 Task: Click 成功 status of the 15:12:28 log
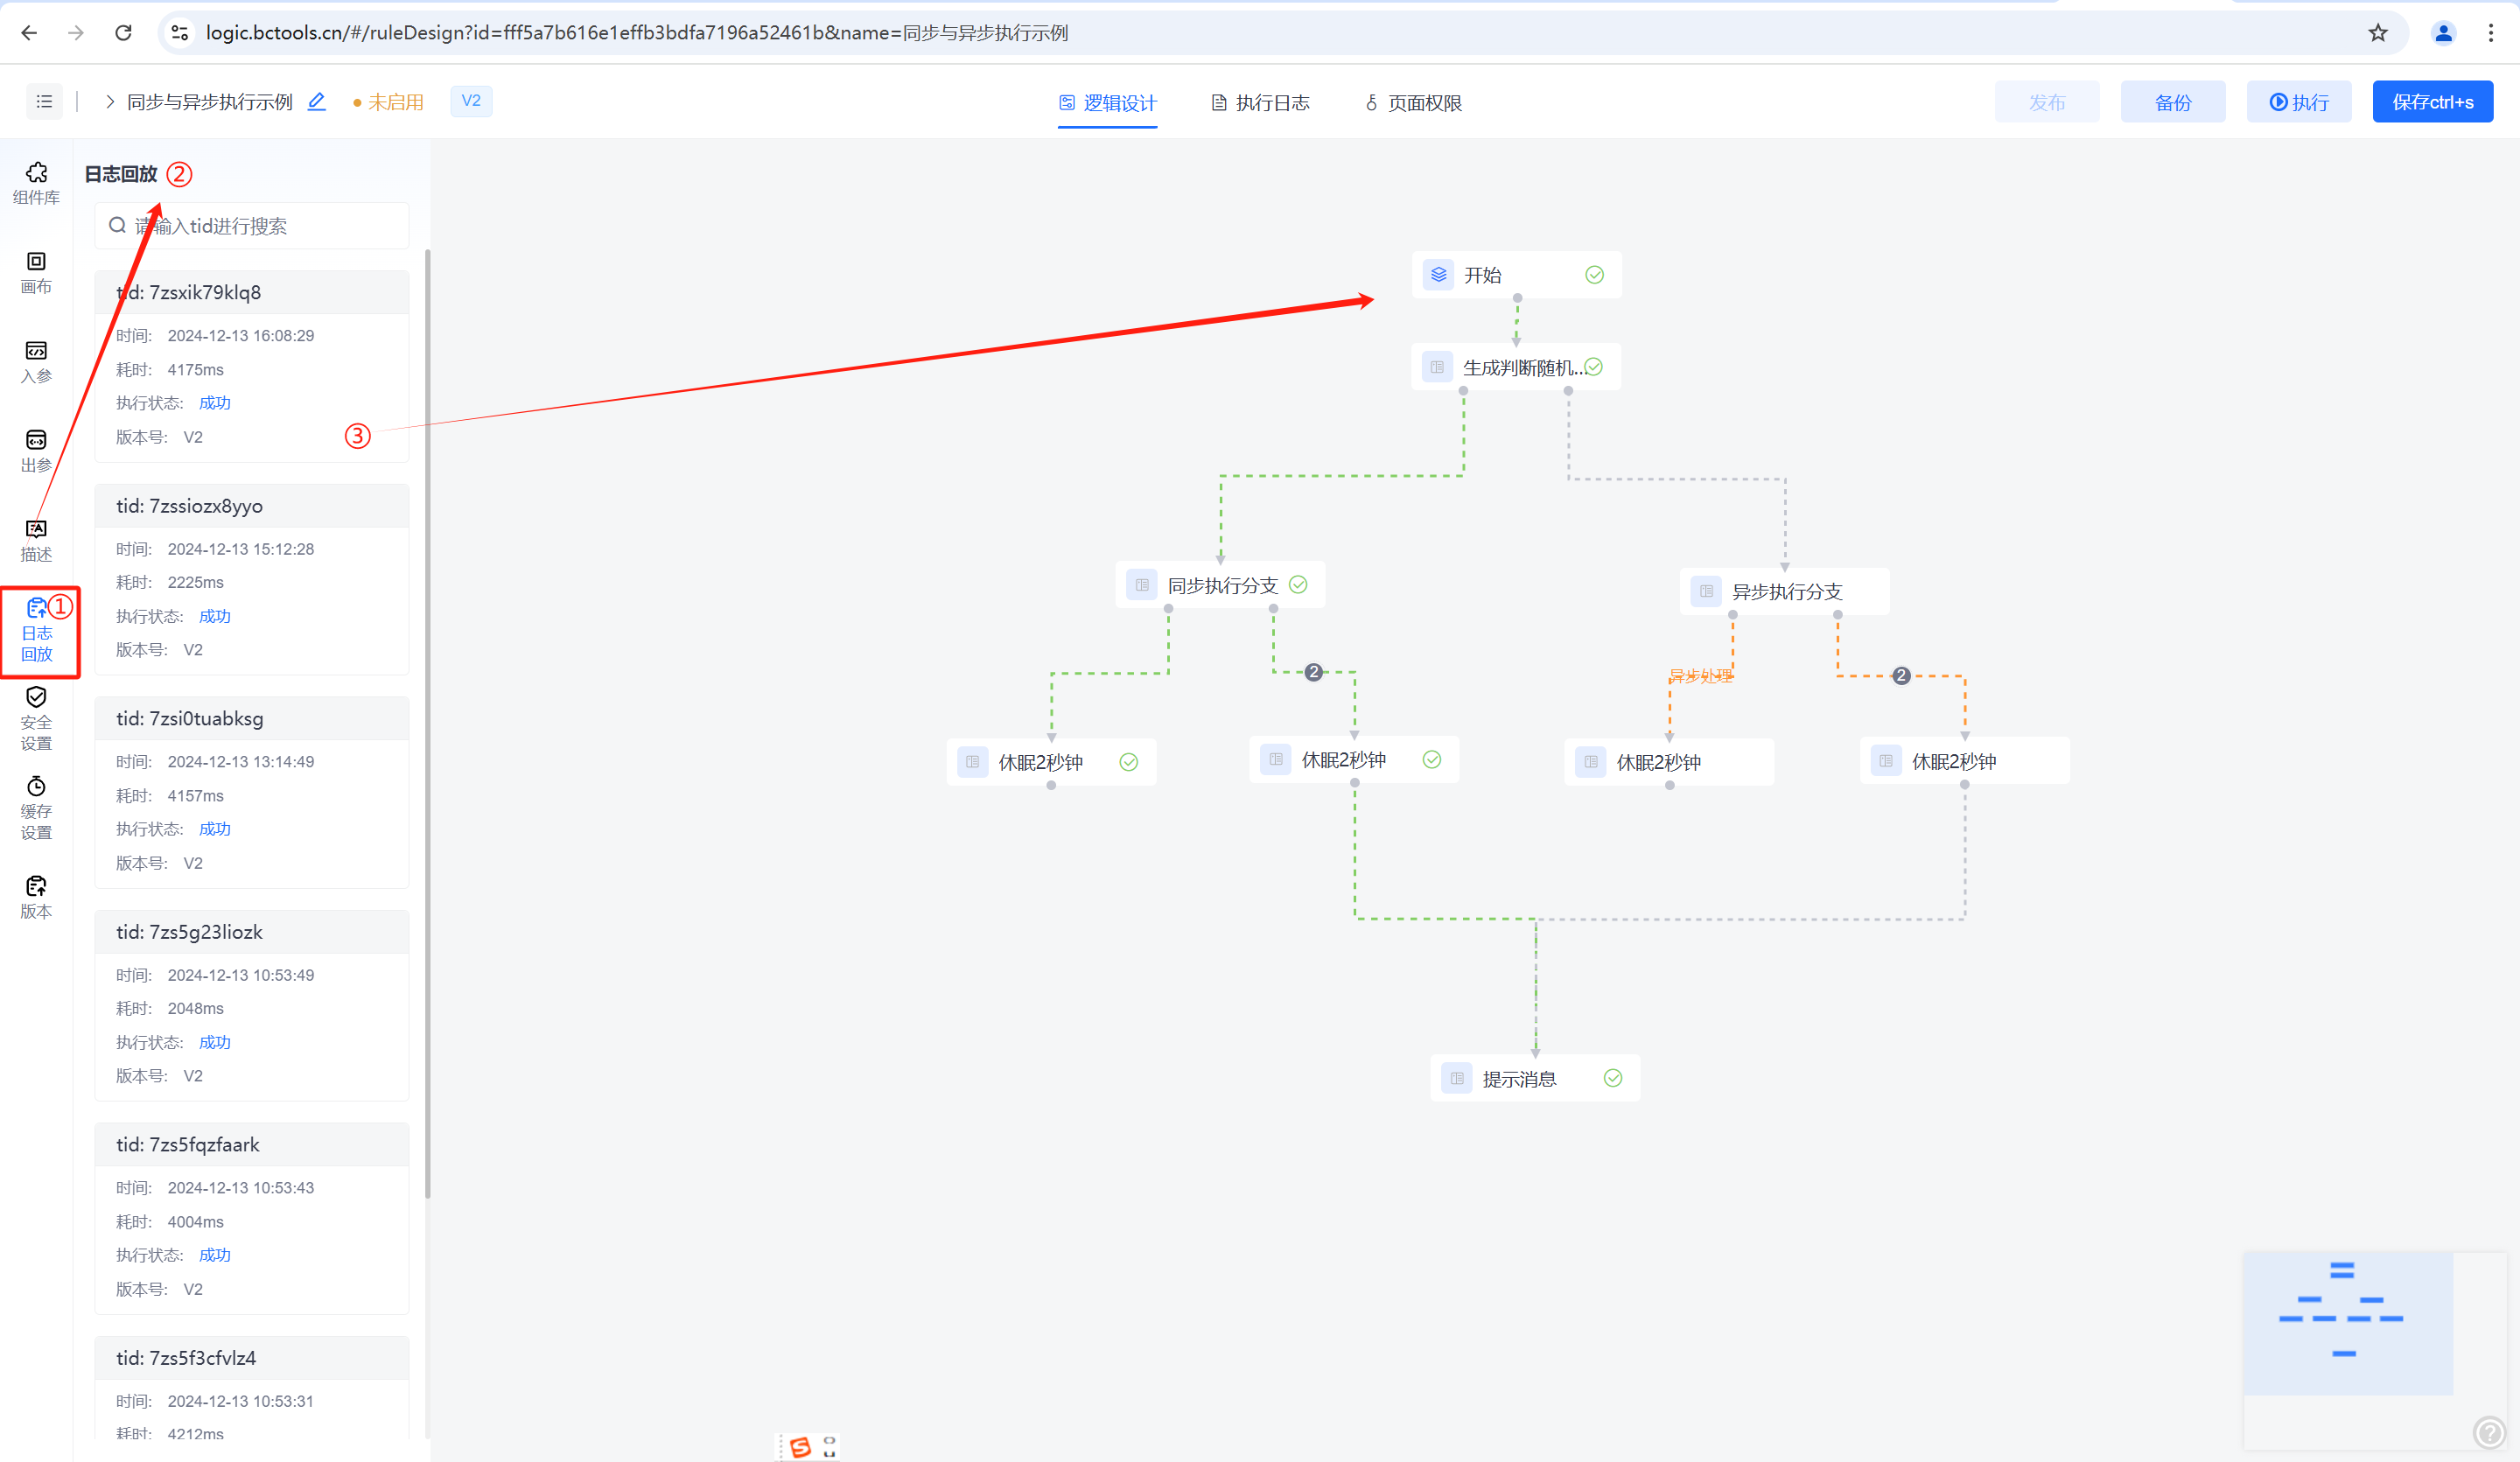[215, 616]
